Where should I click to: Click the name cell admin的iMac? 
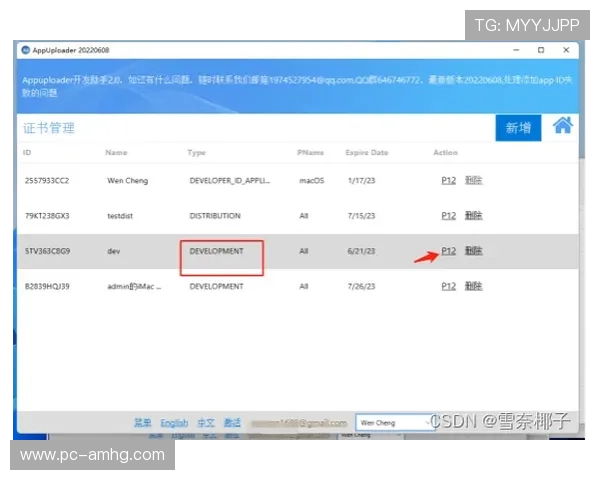[x=134, y=286]
